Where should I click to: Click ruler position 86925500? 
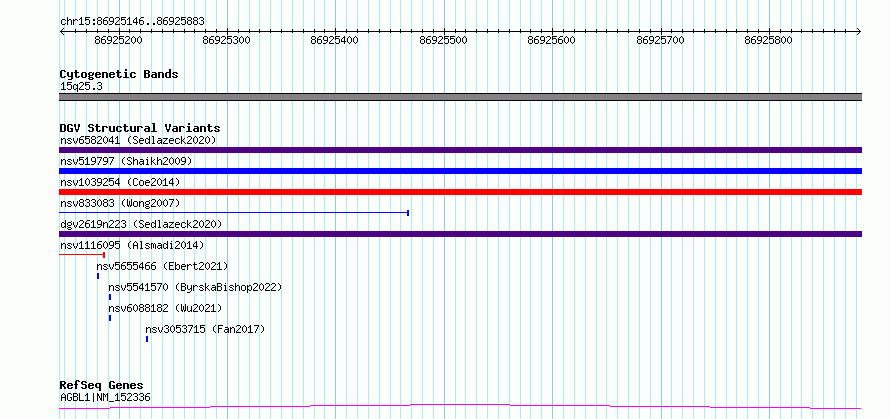[x=444, y=41]
